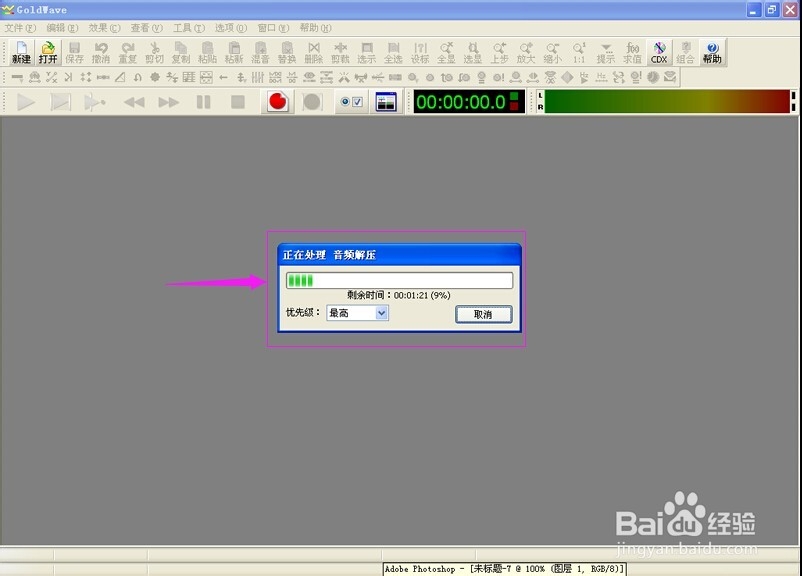Open the CDX audio extraction tool
The width and height of the screenshot is (802, 576).
tap(659, 53)
